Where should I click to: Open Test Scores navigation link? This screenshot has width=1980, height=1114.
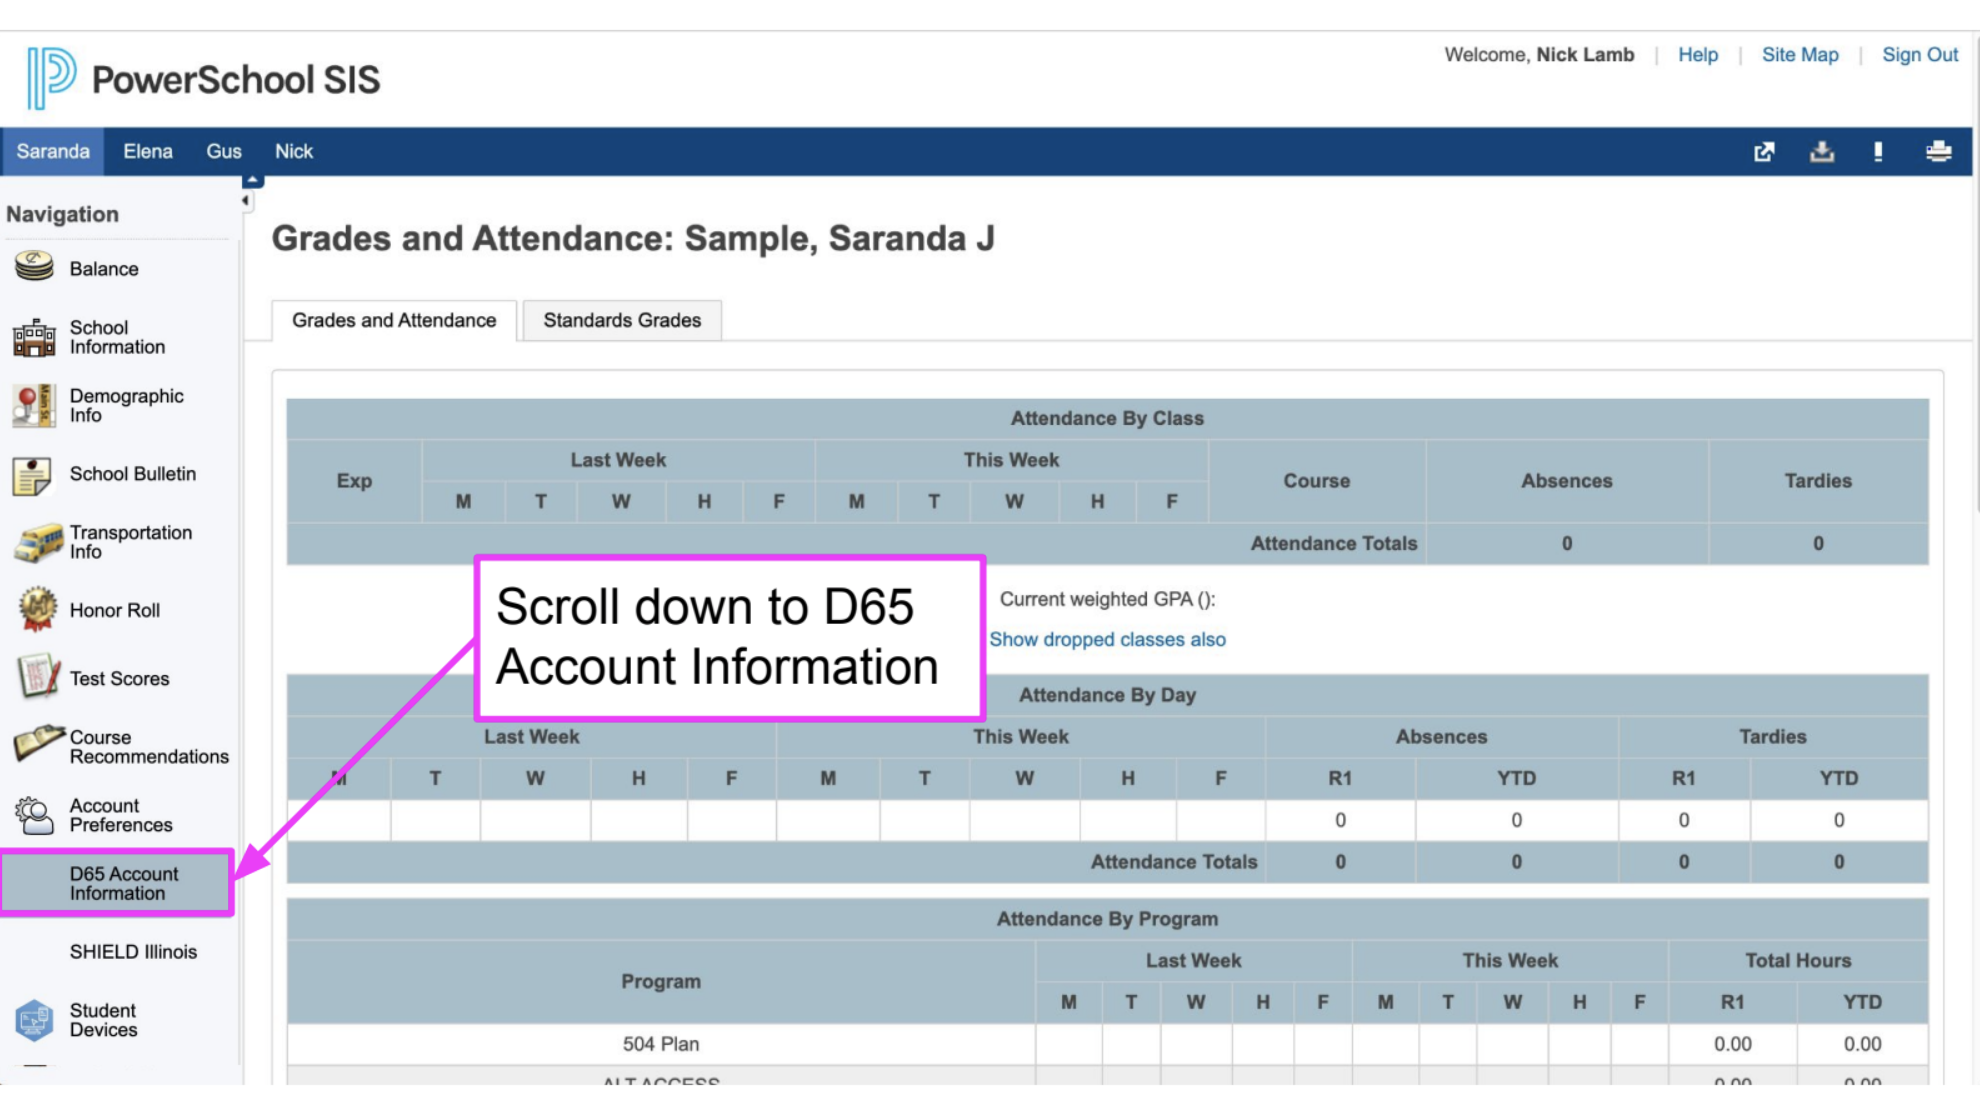pyautogui.click(x=119, y=679)
